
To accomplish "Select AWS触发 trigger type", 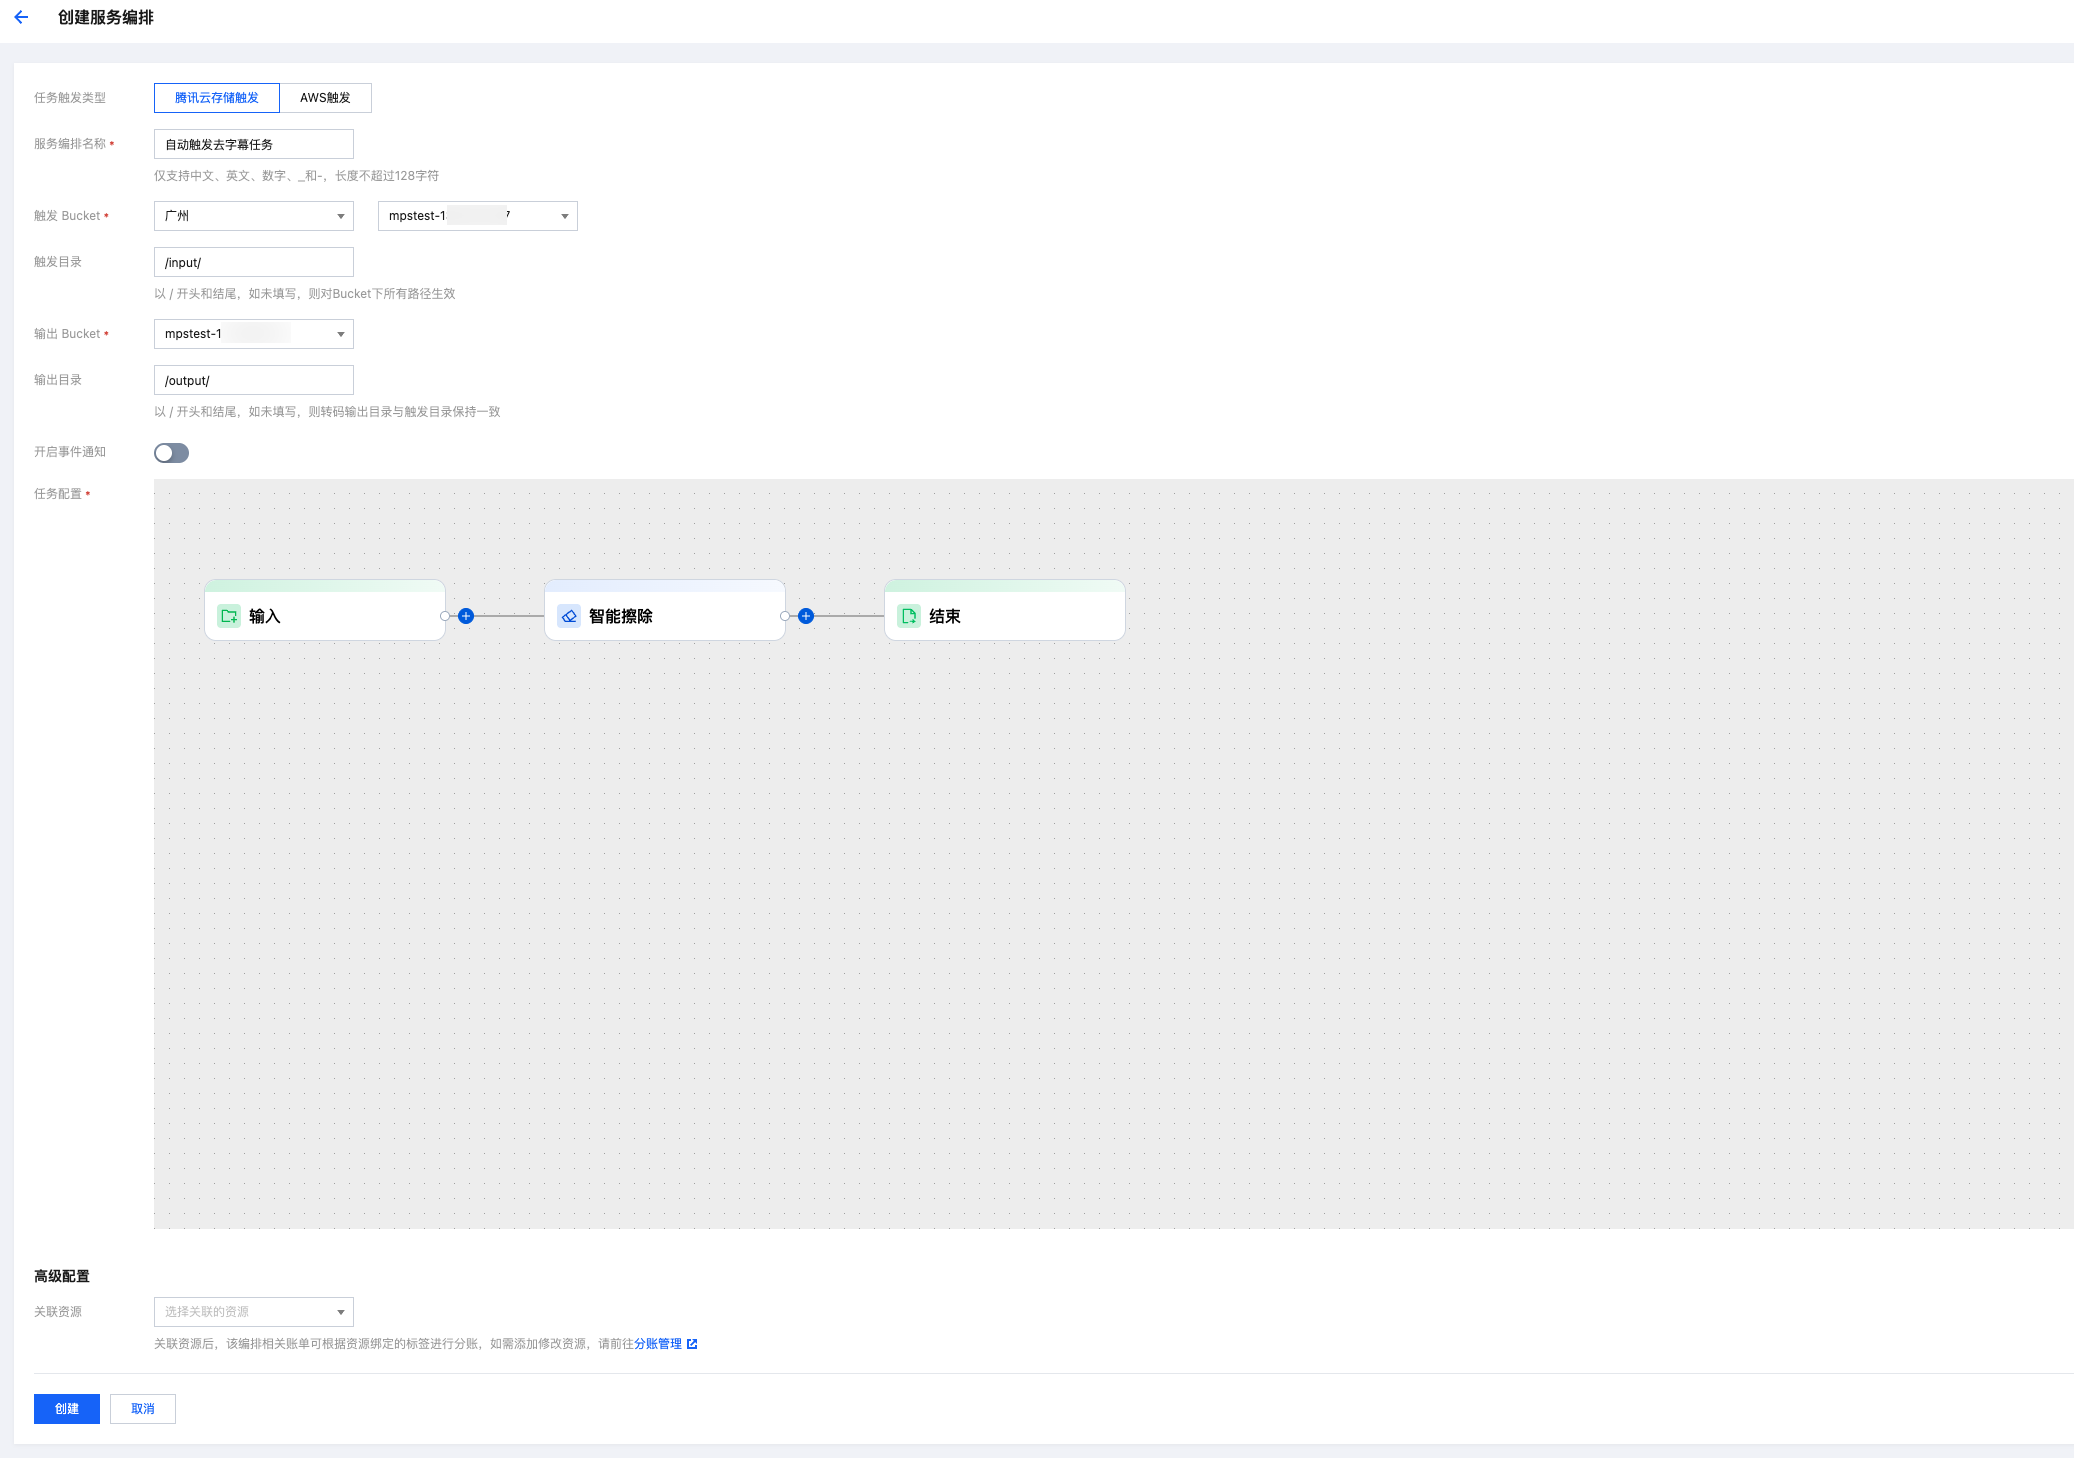I will tap(325, 98).
